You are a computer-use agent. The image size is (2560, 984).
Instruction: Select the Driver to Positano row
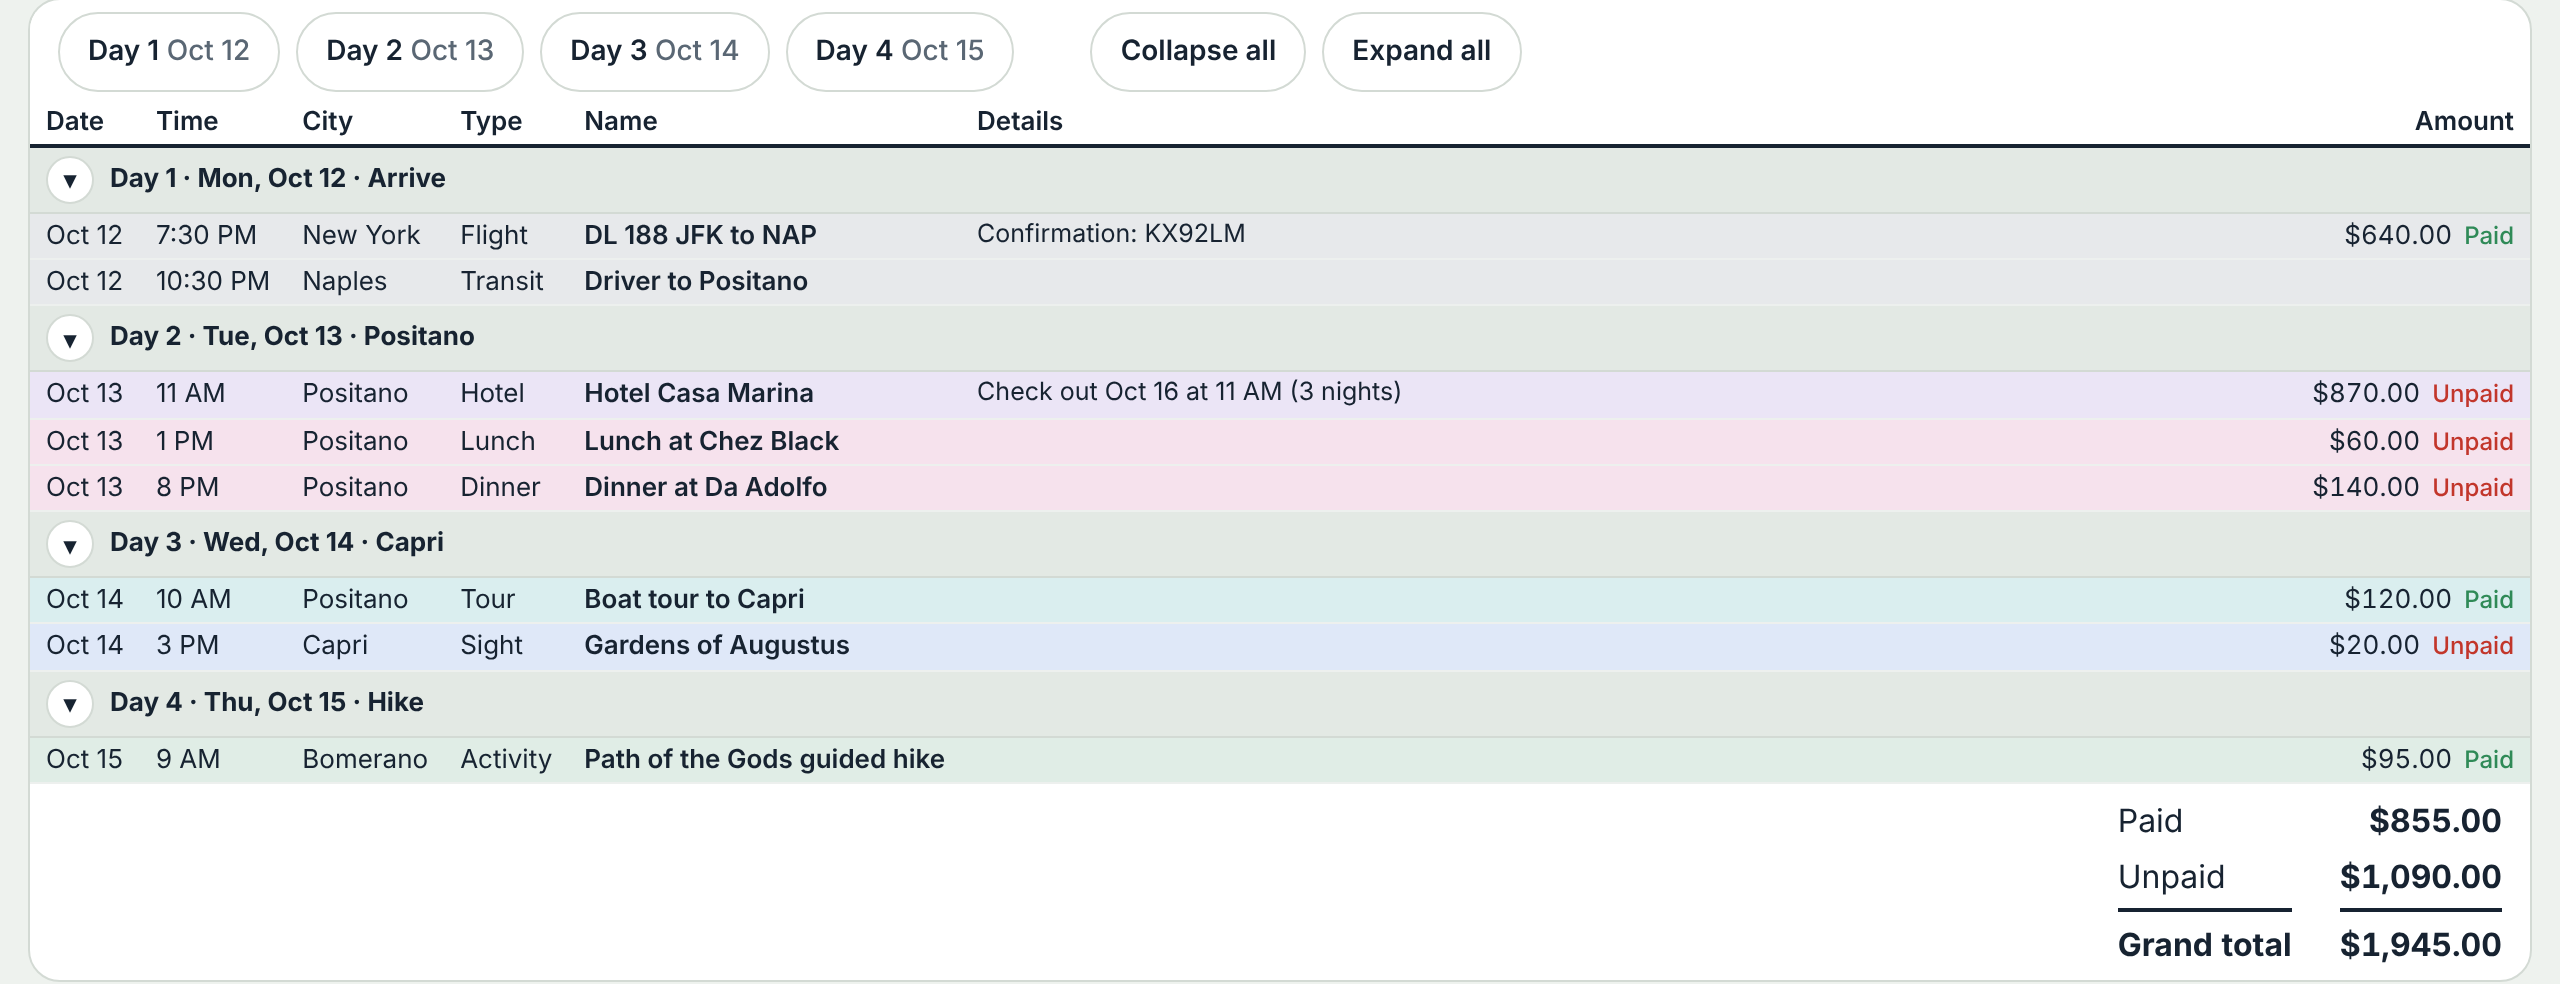[1280, 282]
